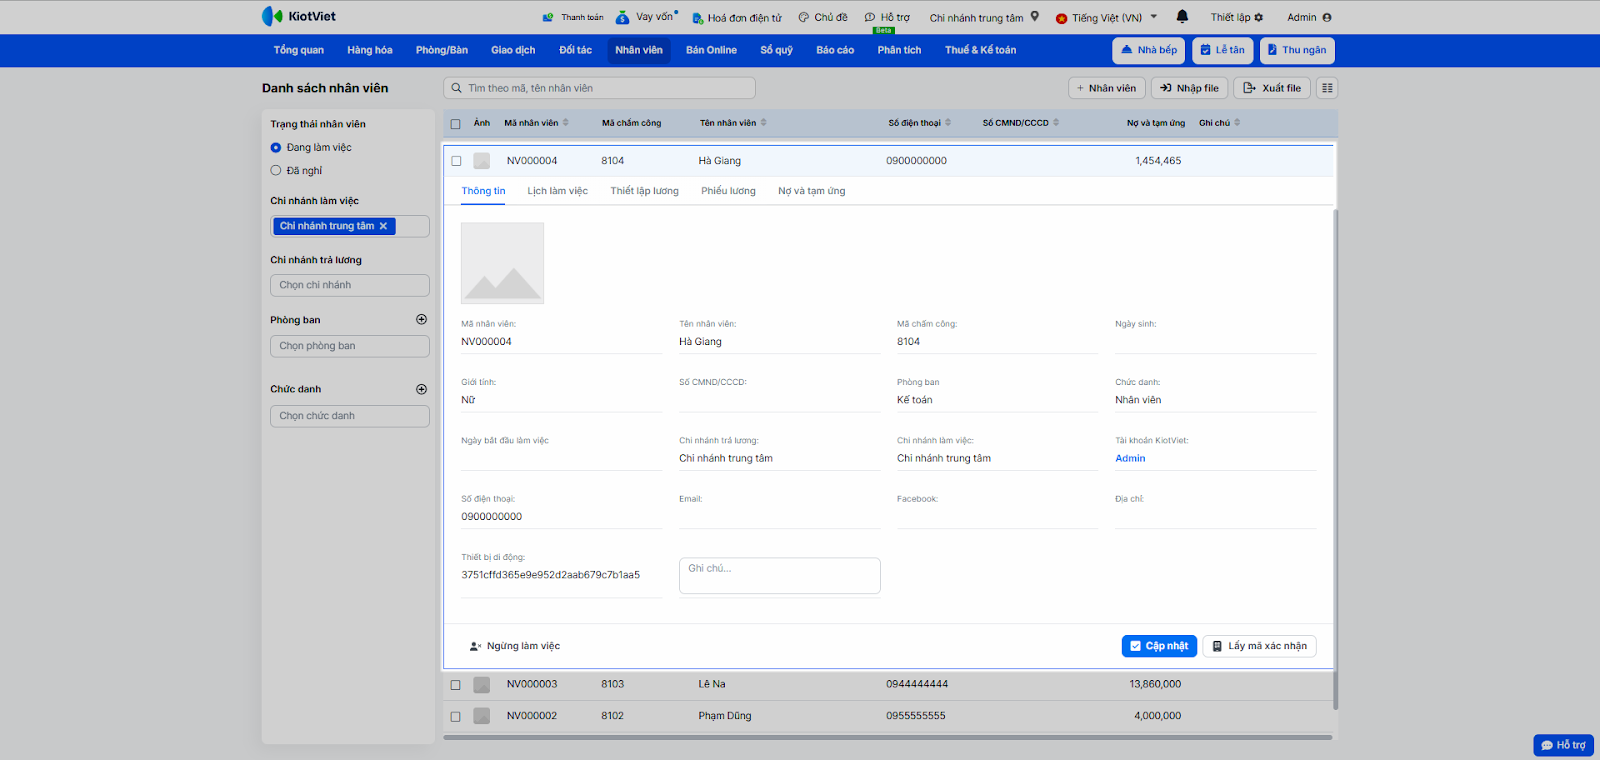Click the notification bell icon

(x=1182, y=17)
